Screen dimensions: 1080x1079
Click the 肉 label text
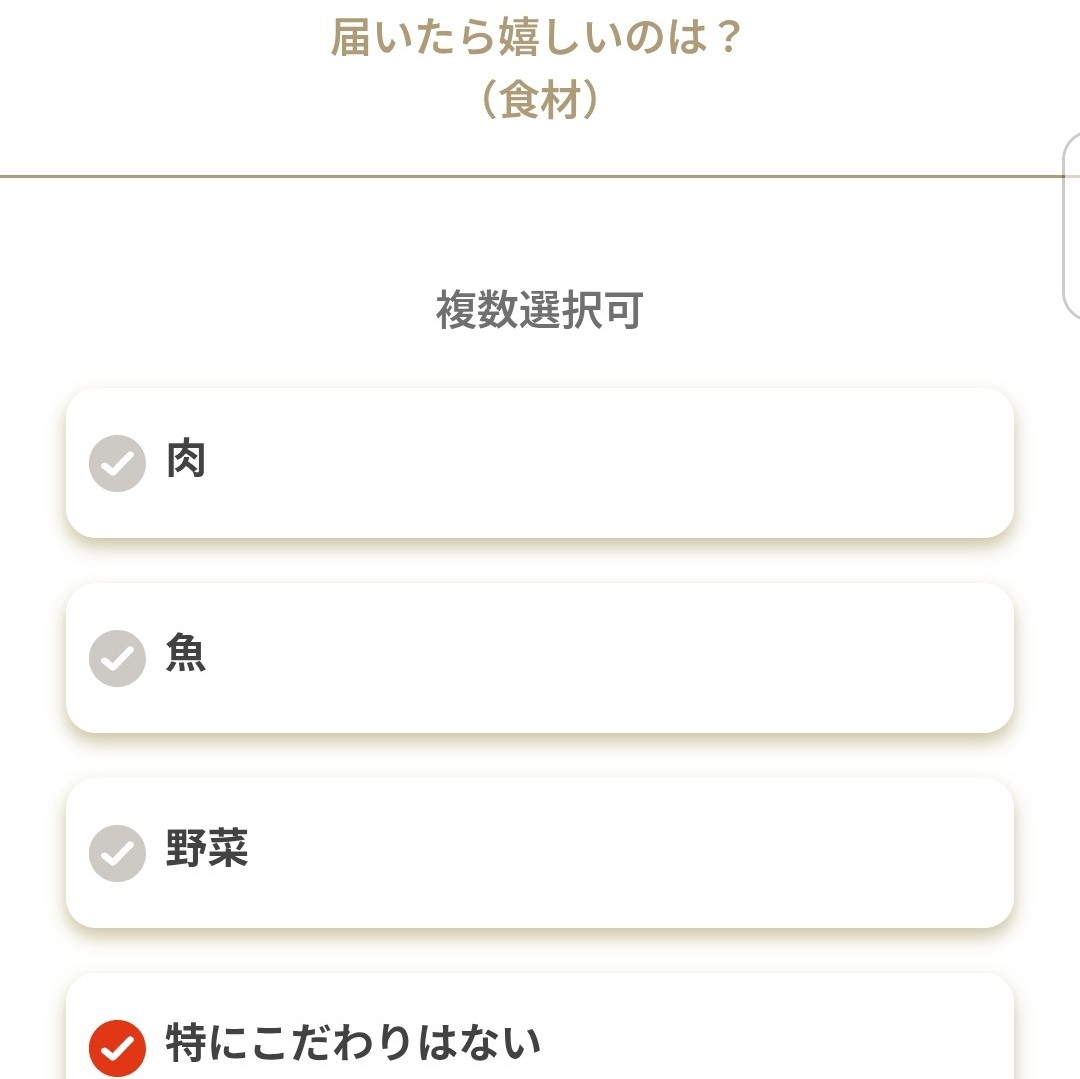tap(186, 459)
